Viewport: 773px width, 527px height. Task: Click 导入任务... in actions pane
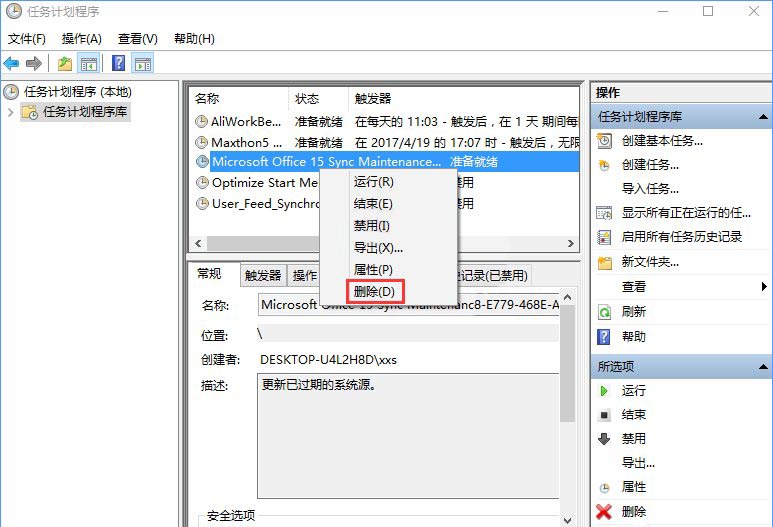(650, 189)
